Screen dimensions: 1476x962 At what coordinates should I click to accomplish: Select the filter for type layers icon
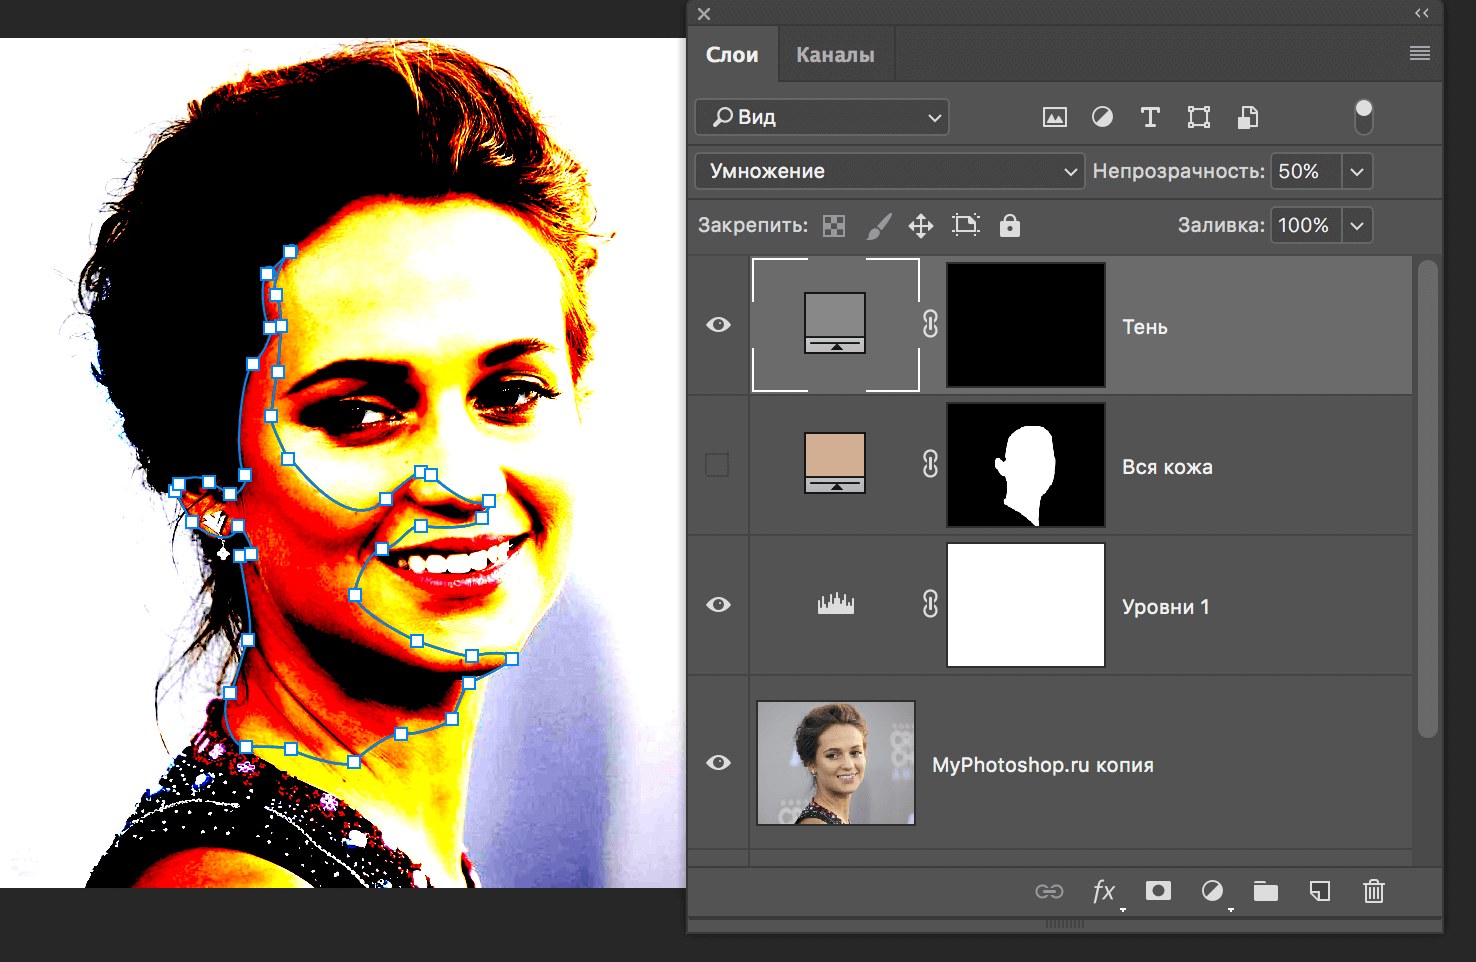coord(1150,117)
